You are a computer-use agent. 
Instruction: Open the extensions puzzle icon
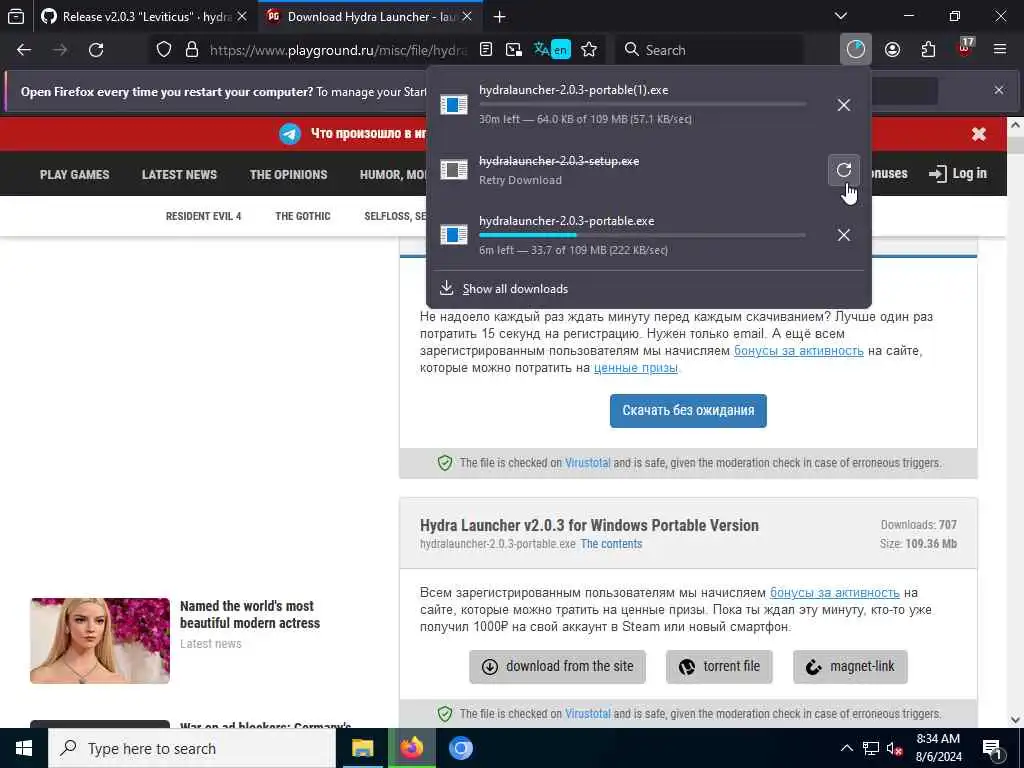point(928,50)
